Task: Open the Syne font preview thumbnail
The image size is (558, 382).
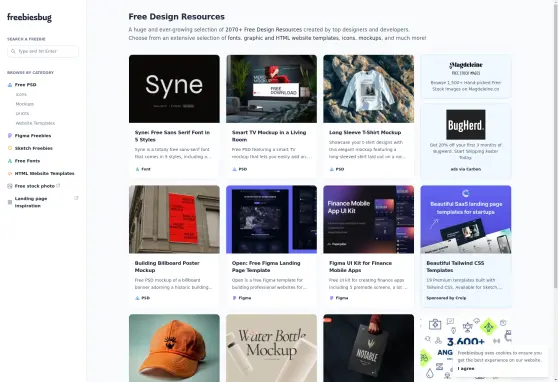Action: [174, 89]
